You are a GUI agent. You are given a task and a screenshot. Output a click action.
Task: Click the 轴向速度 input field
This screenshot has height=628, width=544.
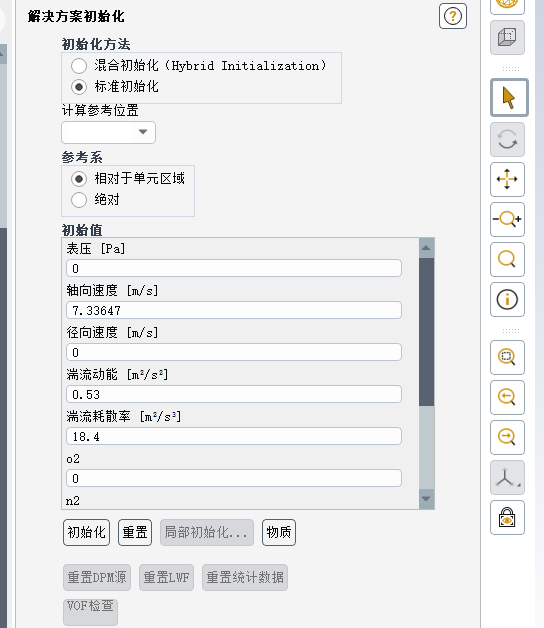234,310
